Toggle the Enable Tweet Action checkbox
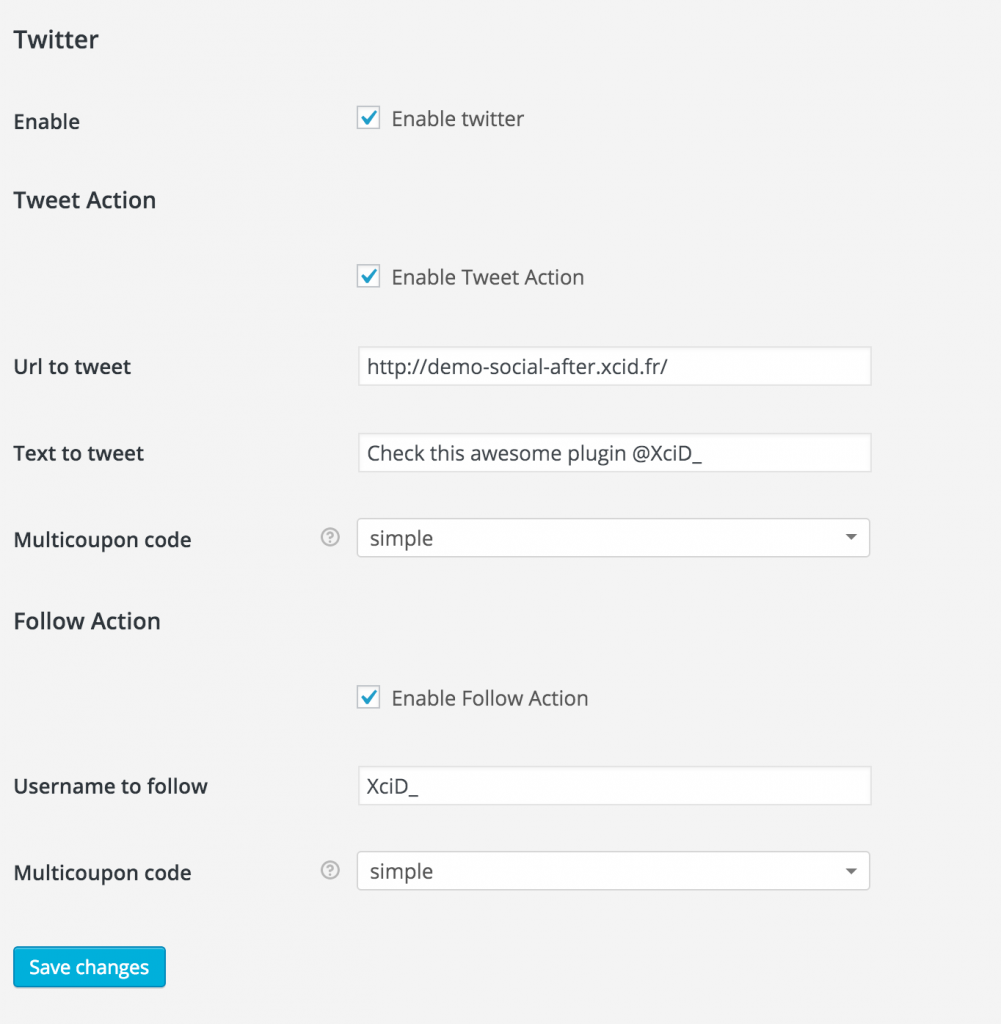Screen dimensions: 1001x1024 [369, 277]
